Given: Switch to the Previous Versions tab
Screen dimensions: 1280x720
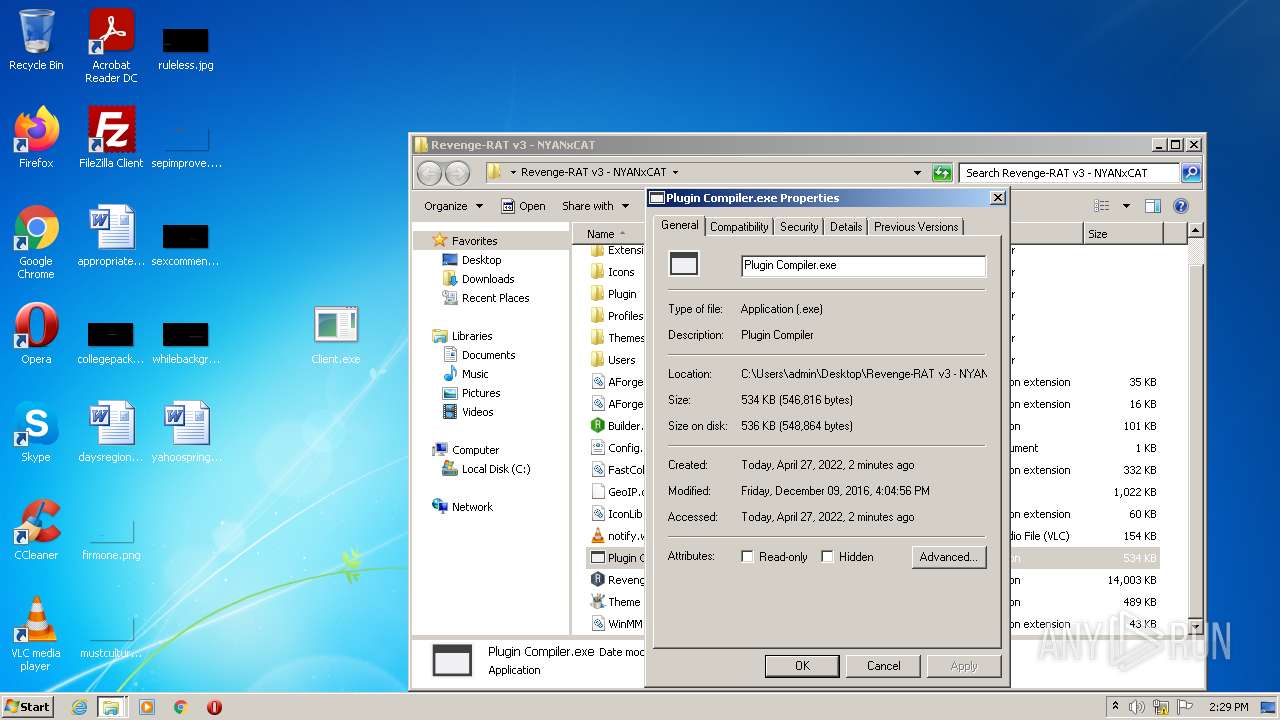Looking at the screenshot, I should pyautogui.click(x=915, y=227).
